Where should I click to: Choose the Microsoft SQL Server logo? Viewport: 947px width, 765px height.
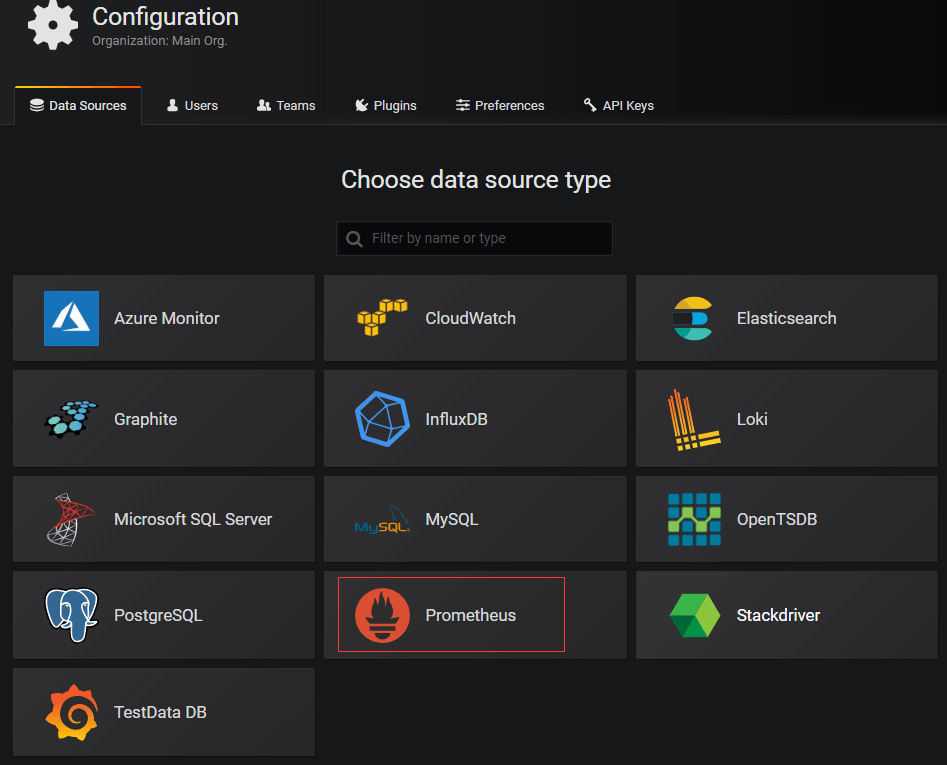click(x=71, y=519)
